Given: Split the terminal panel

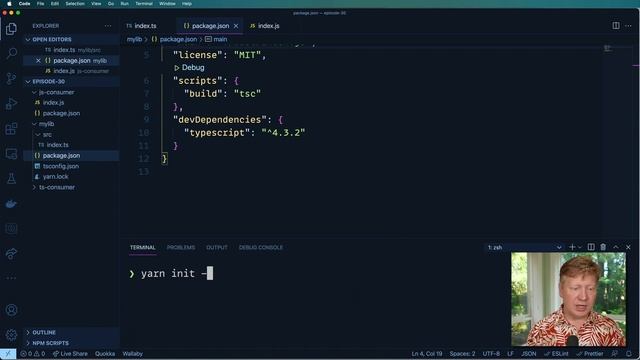Looking at the screenshot, I should click(x=591, y=247).
